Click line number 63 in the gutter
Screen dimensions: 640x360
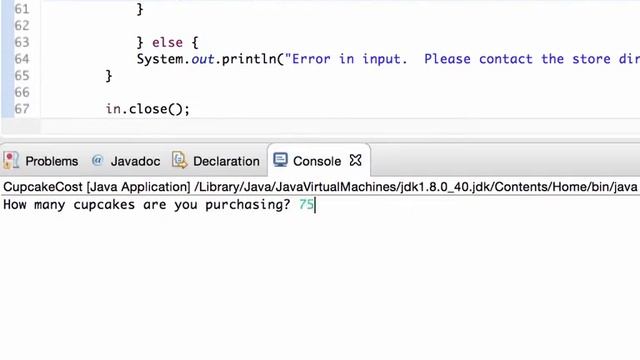22,42
